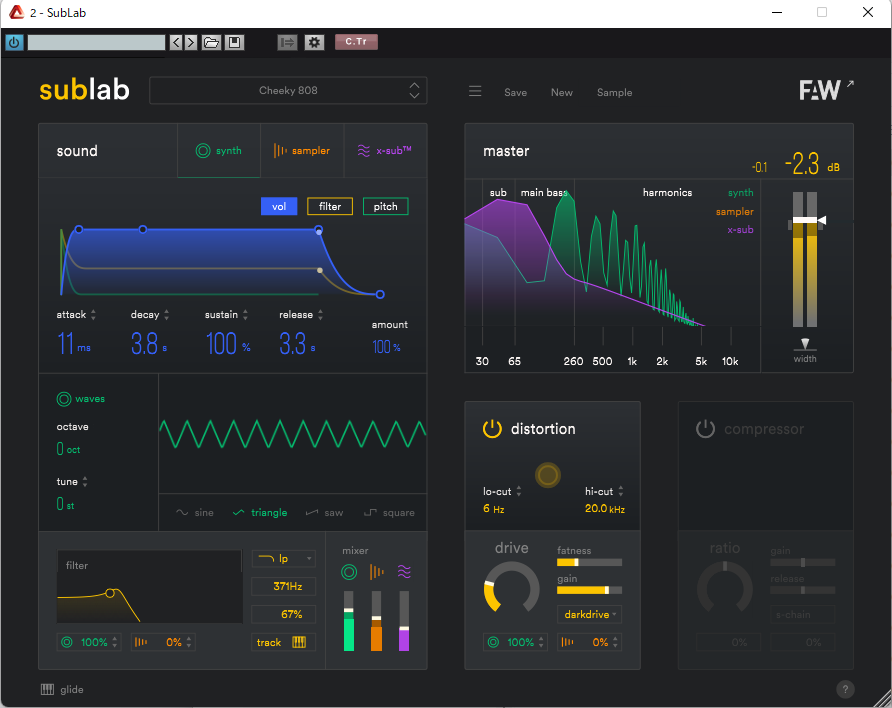Click the stereo width triangle control
The image size is (892, 708).
click(805, 343)
